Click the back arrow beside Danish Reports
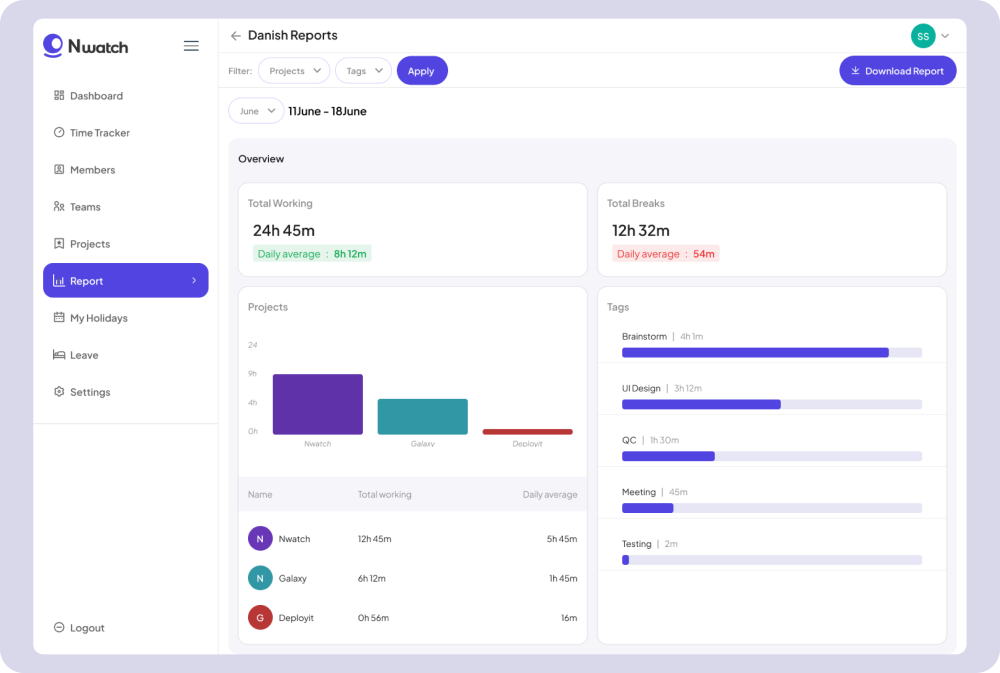Image resolution: width=1000 pixels, height=673 pixels. click(236, 36)
